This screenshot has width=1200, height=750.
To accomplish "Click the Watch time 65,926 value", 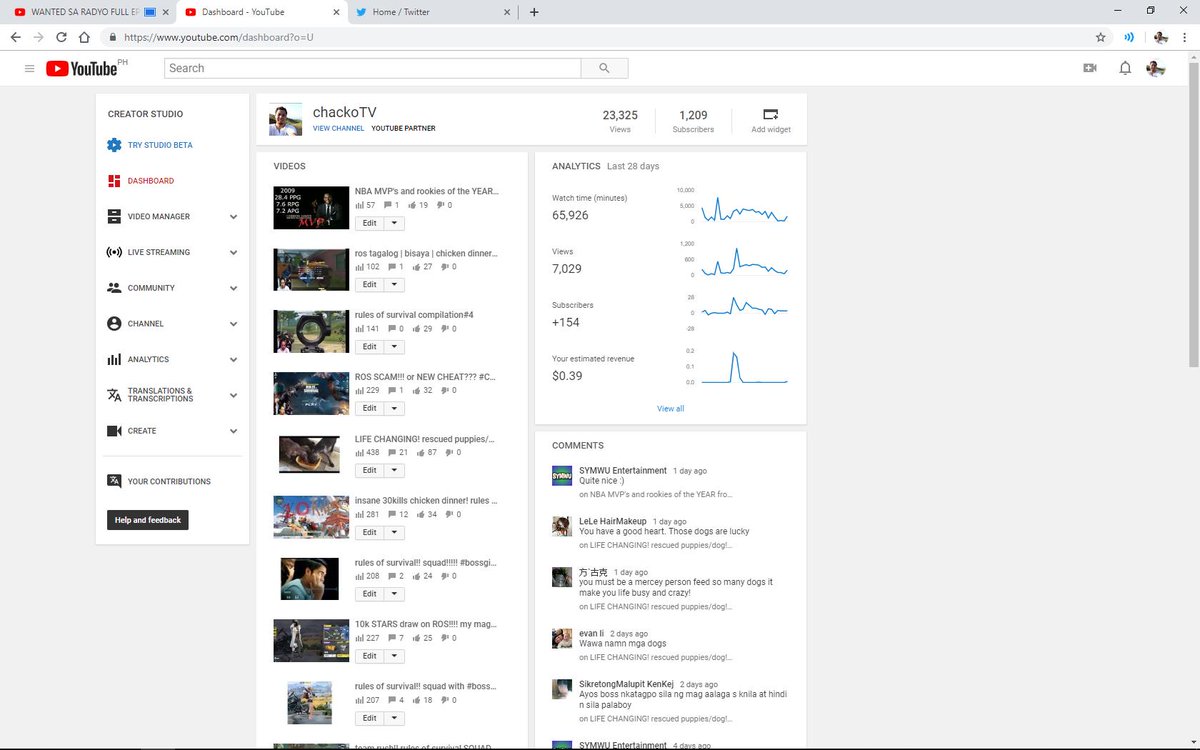I will coord(570,215).
